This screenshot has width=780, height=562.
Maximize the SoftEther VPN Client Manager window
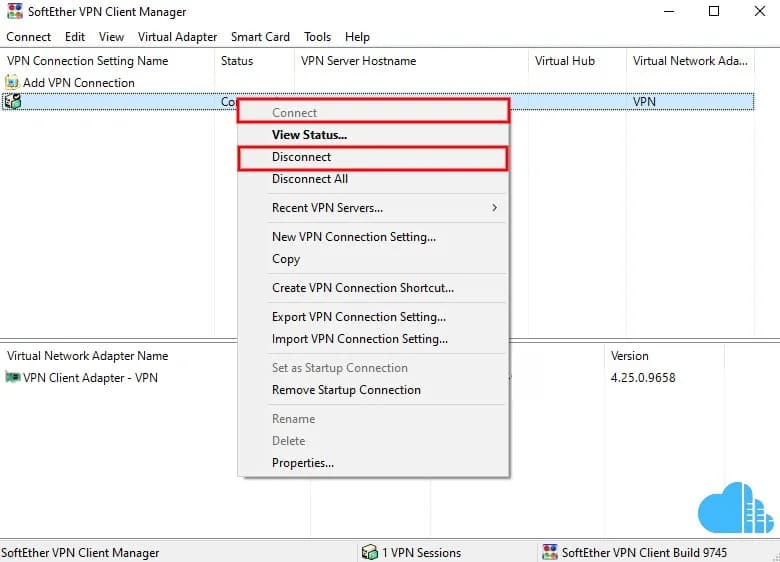pos(714,11)
